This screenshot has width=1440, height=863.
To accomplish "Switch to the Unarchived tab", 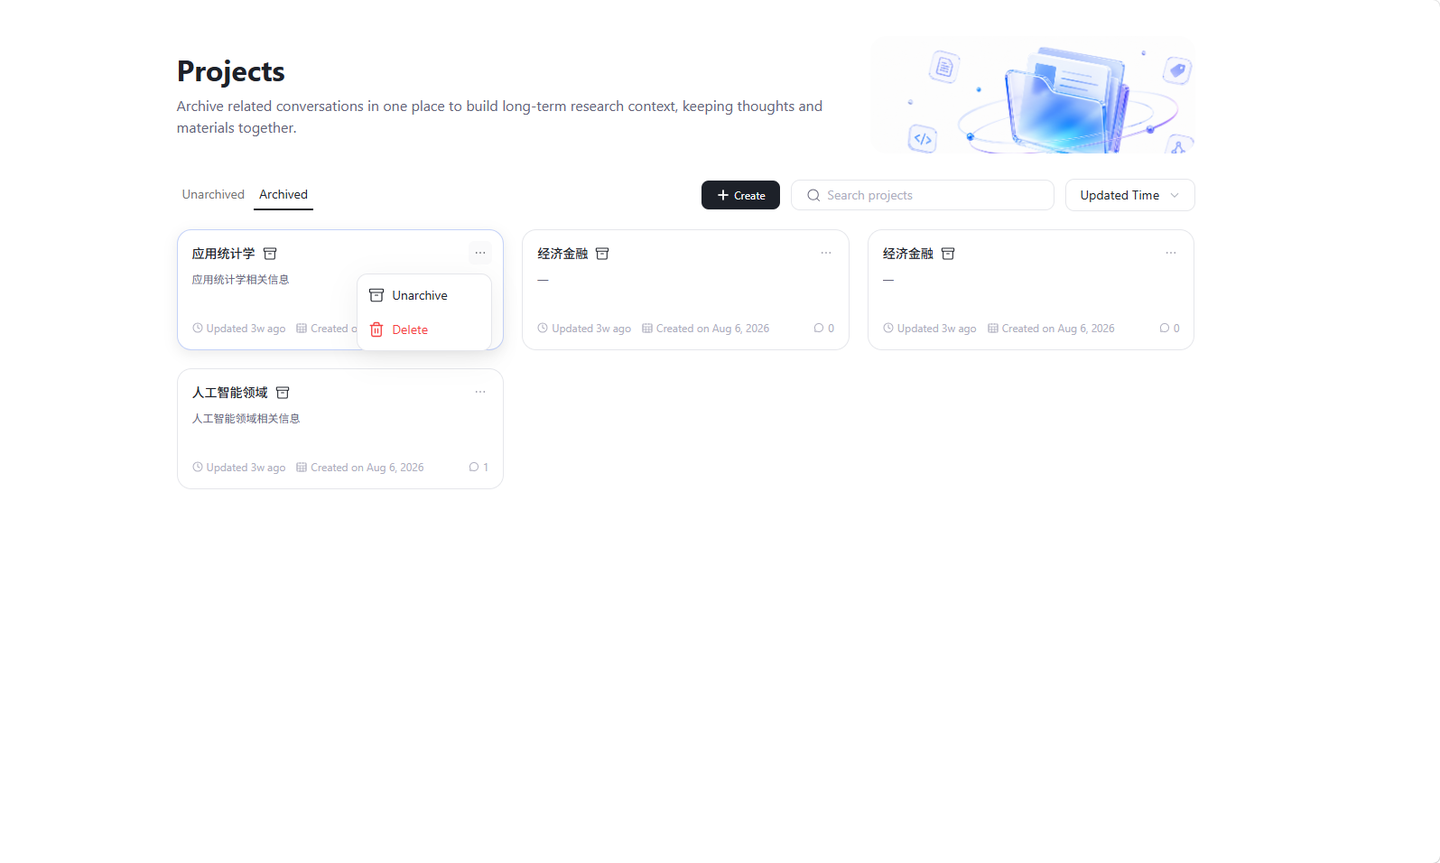I will click(x=213, y=194).
